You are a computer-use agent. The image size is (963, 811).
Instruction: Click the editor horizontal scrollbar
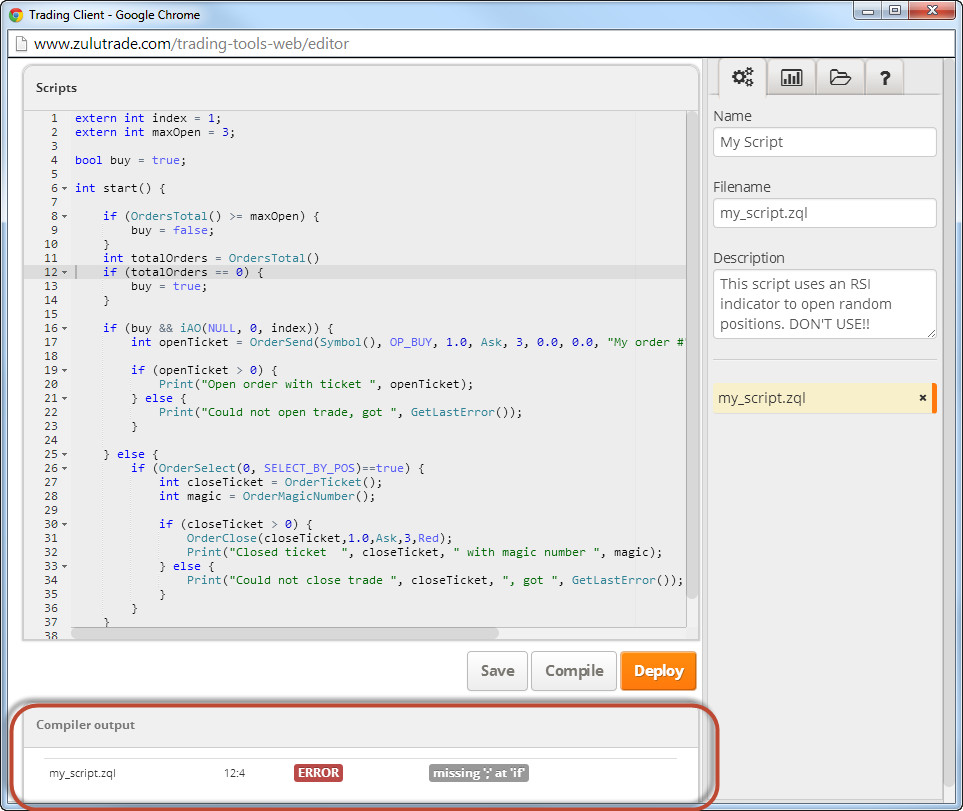pyautogui.click(x=285, y=633)
